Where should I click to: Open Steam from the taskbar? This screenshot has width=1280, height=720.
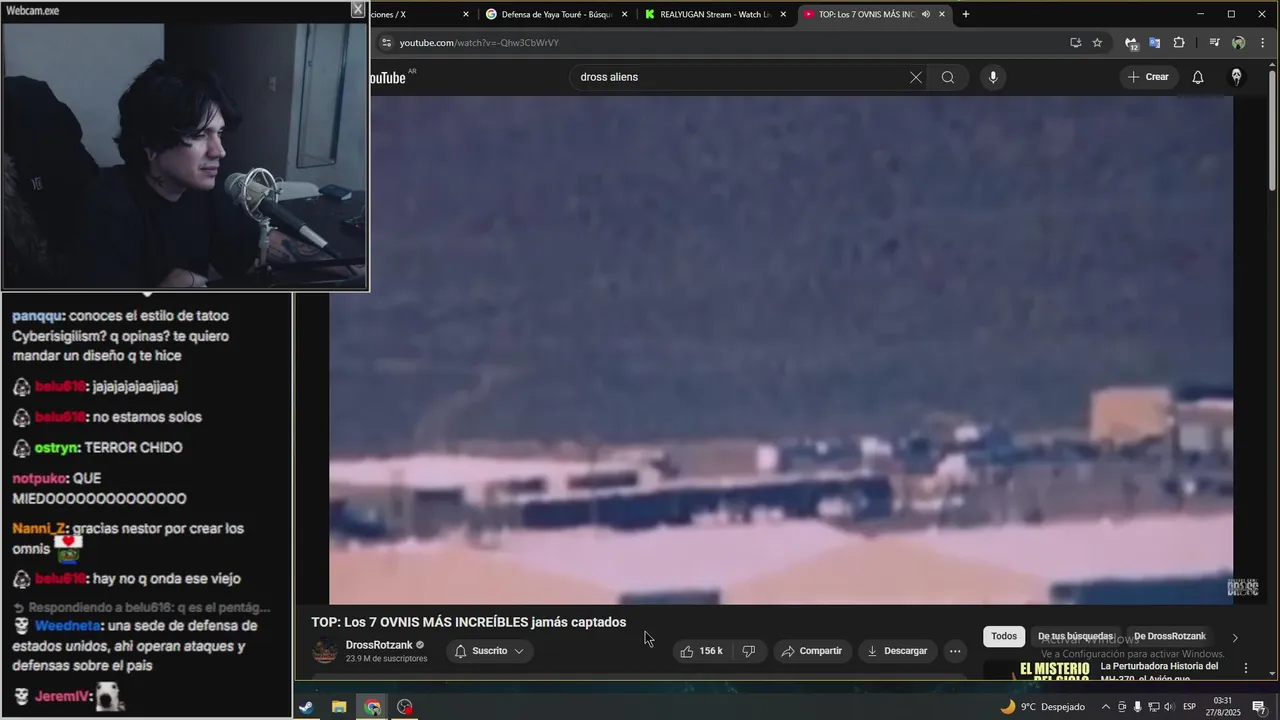[306, 707]
